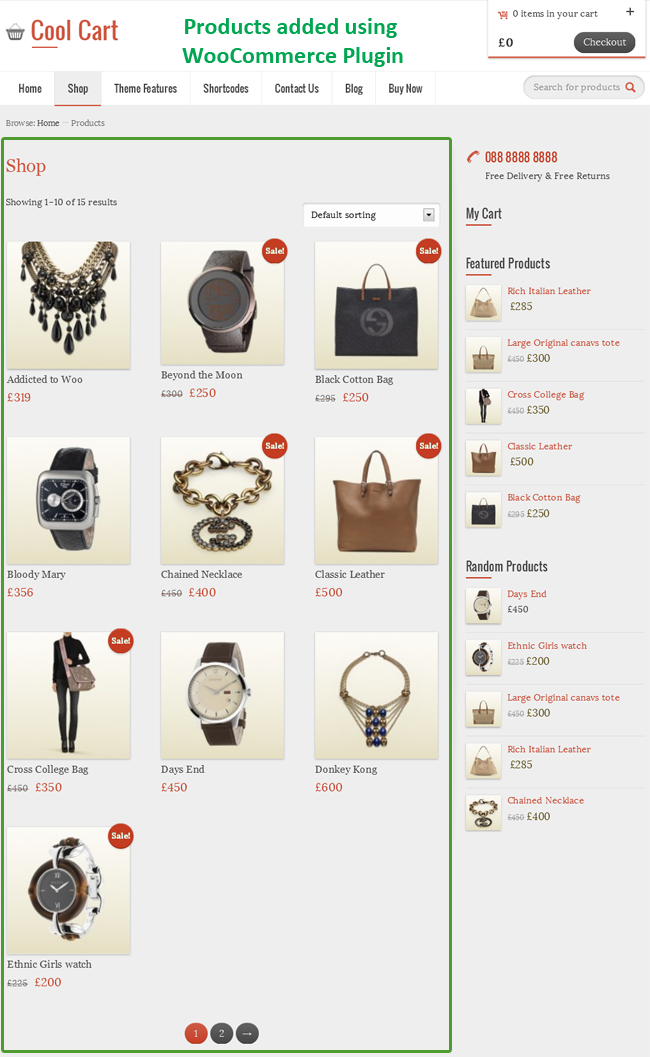Click the phone icon beside number
This screenshot has height=1057, width=650.
[x=473, y=157]
